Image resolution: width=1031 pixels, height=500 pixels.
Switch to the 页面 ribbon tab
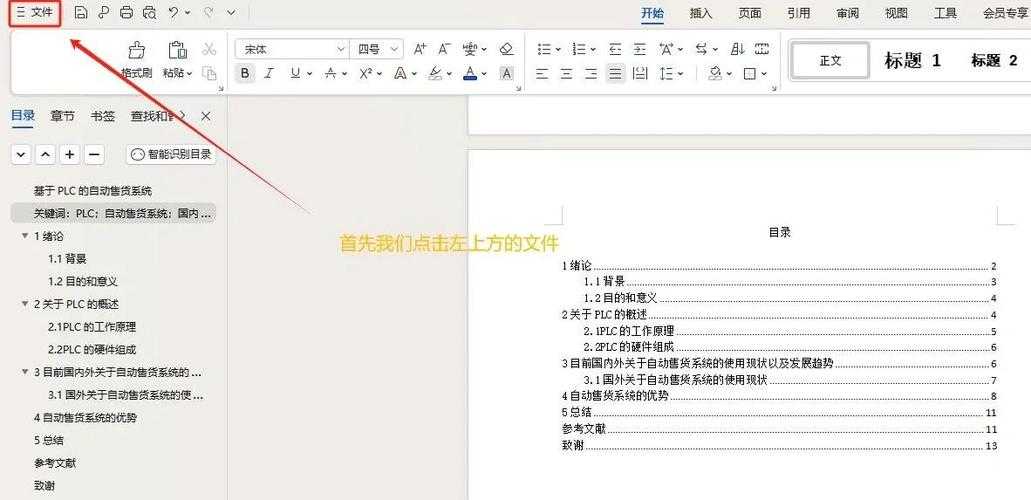750,13
